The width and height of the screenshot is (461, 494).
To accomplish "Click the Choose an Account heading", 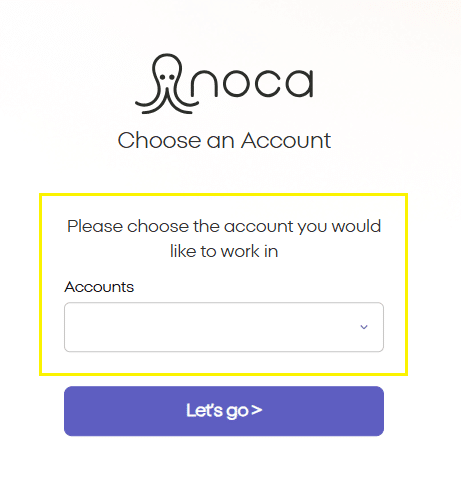I will pyautogui.click(x=224, y=140).
